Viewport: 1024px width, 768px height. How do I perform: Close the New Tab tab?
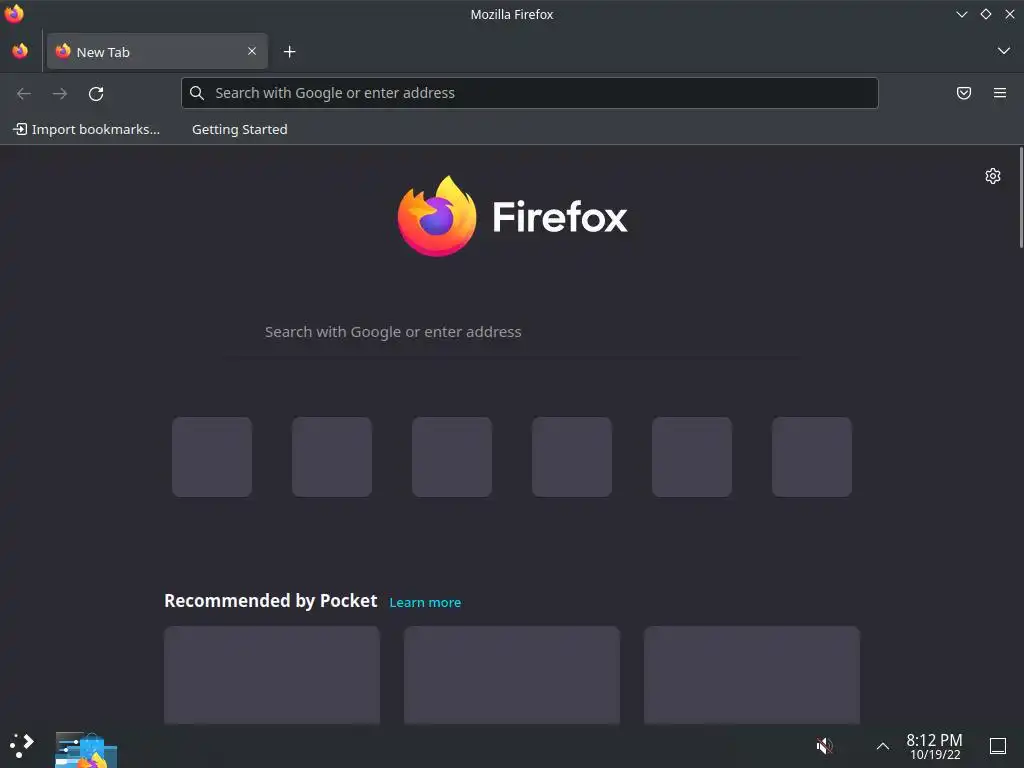click(251, 51)
